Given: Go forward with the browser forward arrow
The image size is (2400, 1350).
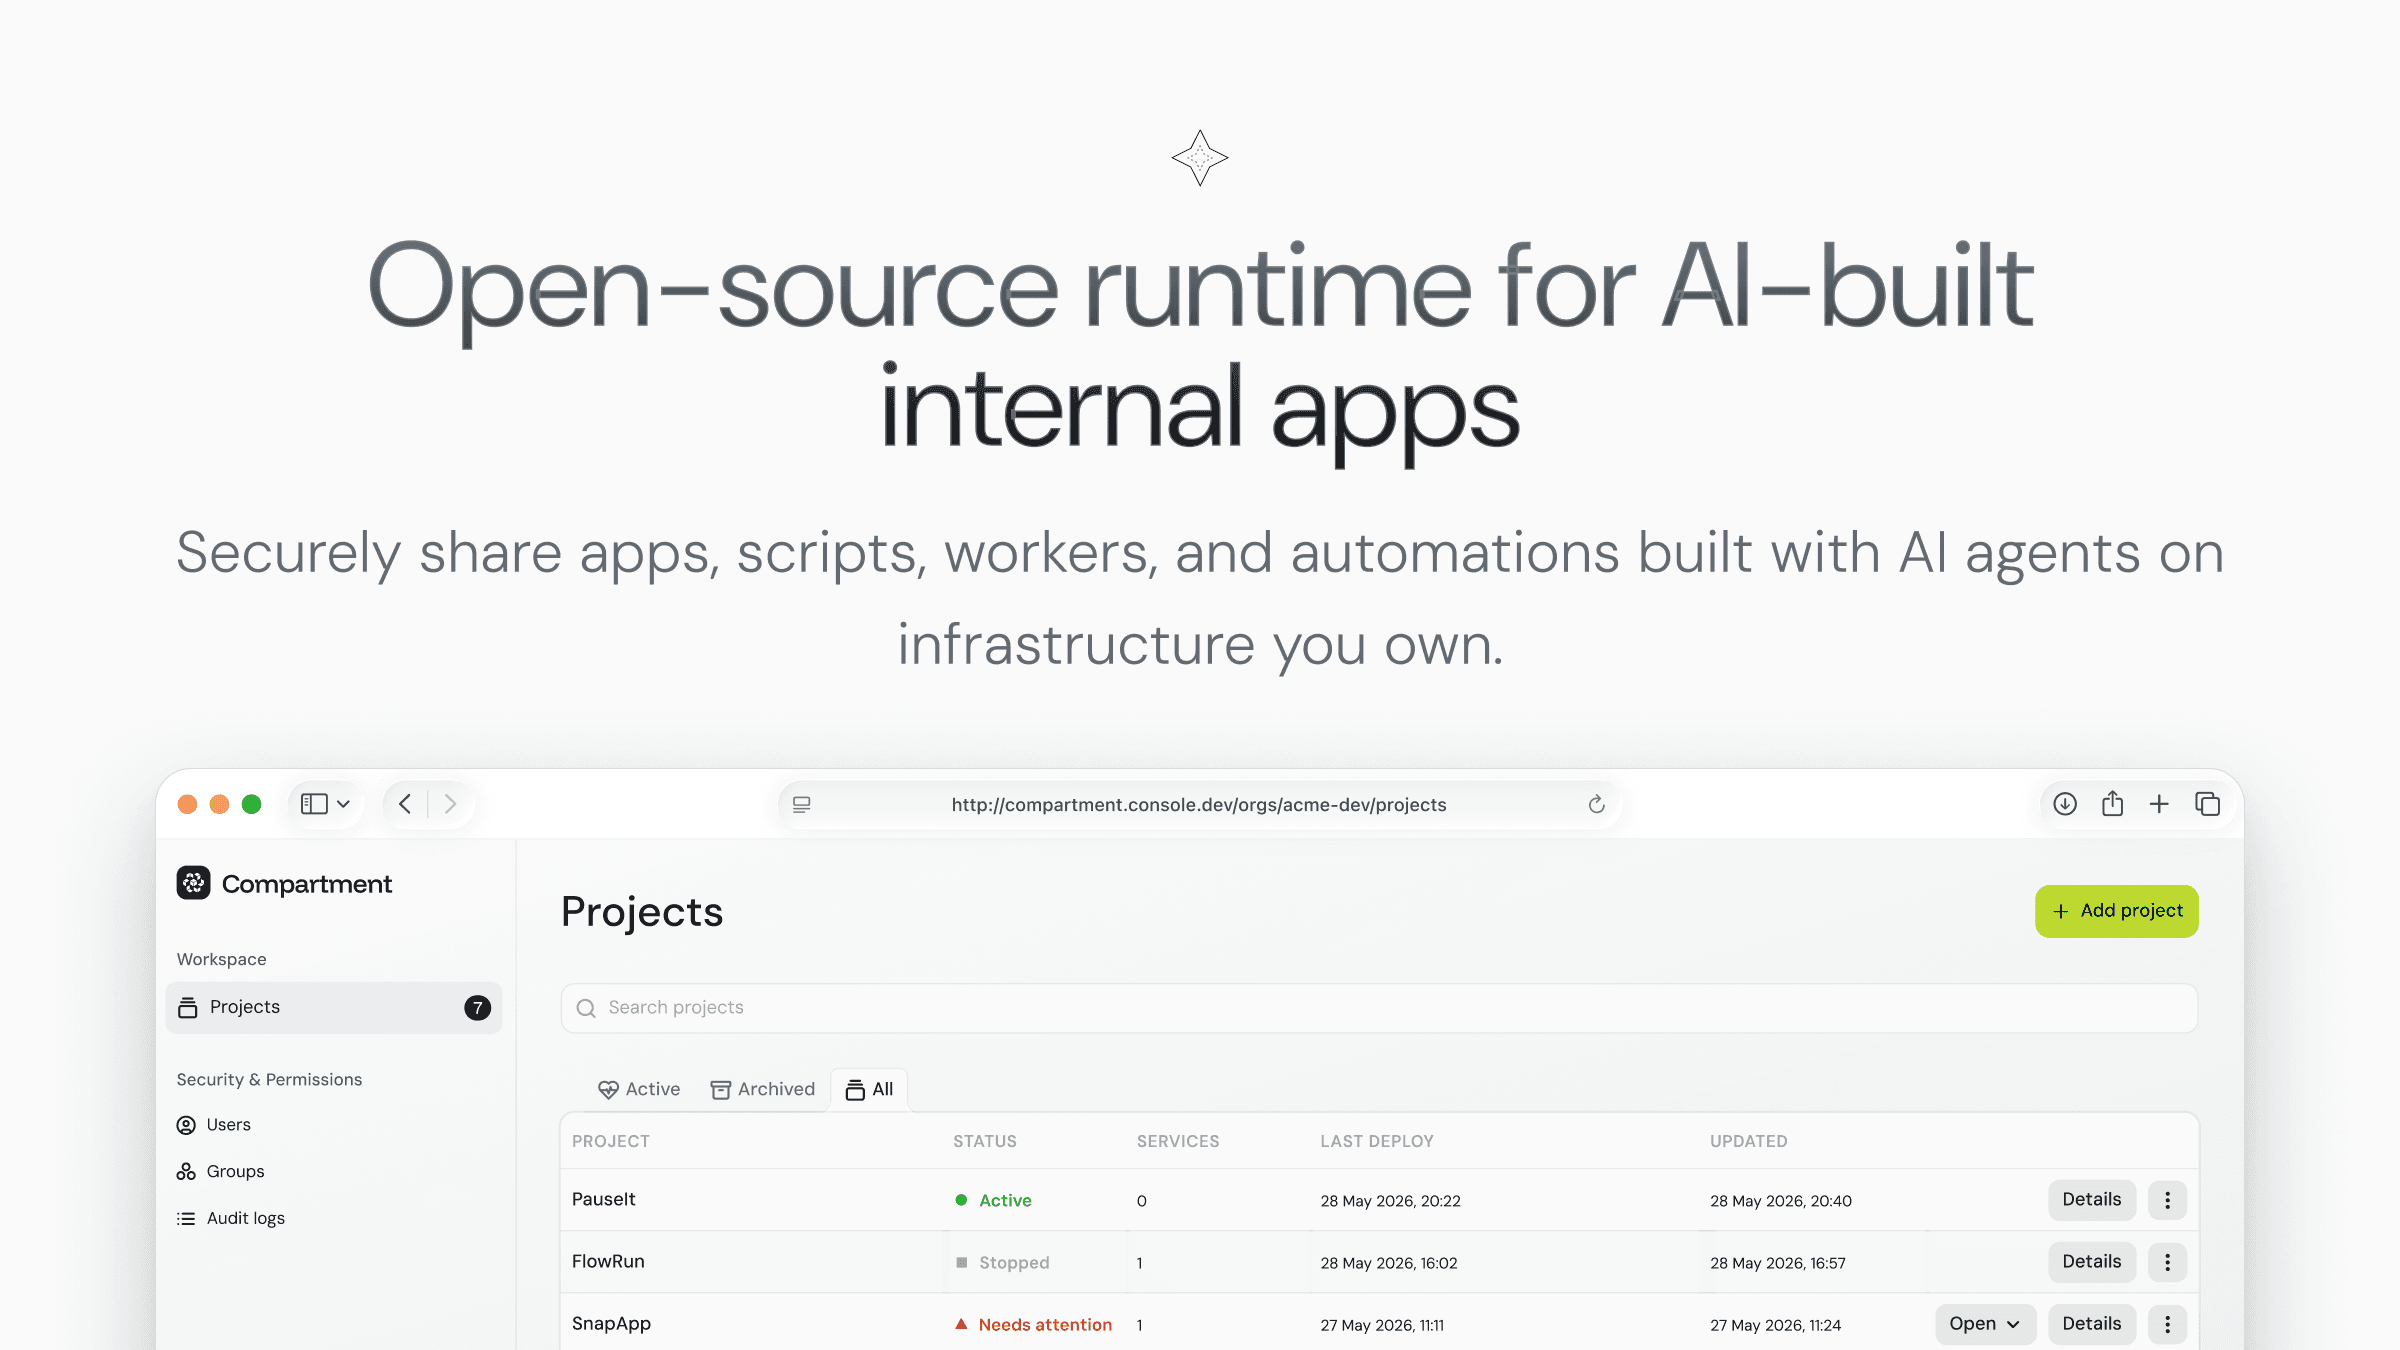Looking at the screenshot, I should coord(450,804).
